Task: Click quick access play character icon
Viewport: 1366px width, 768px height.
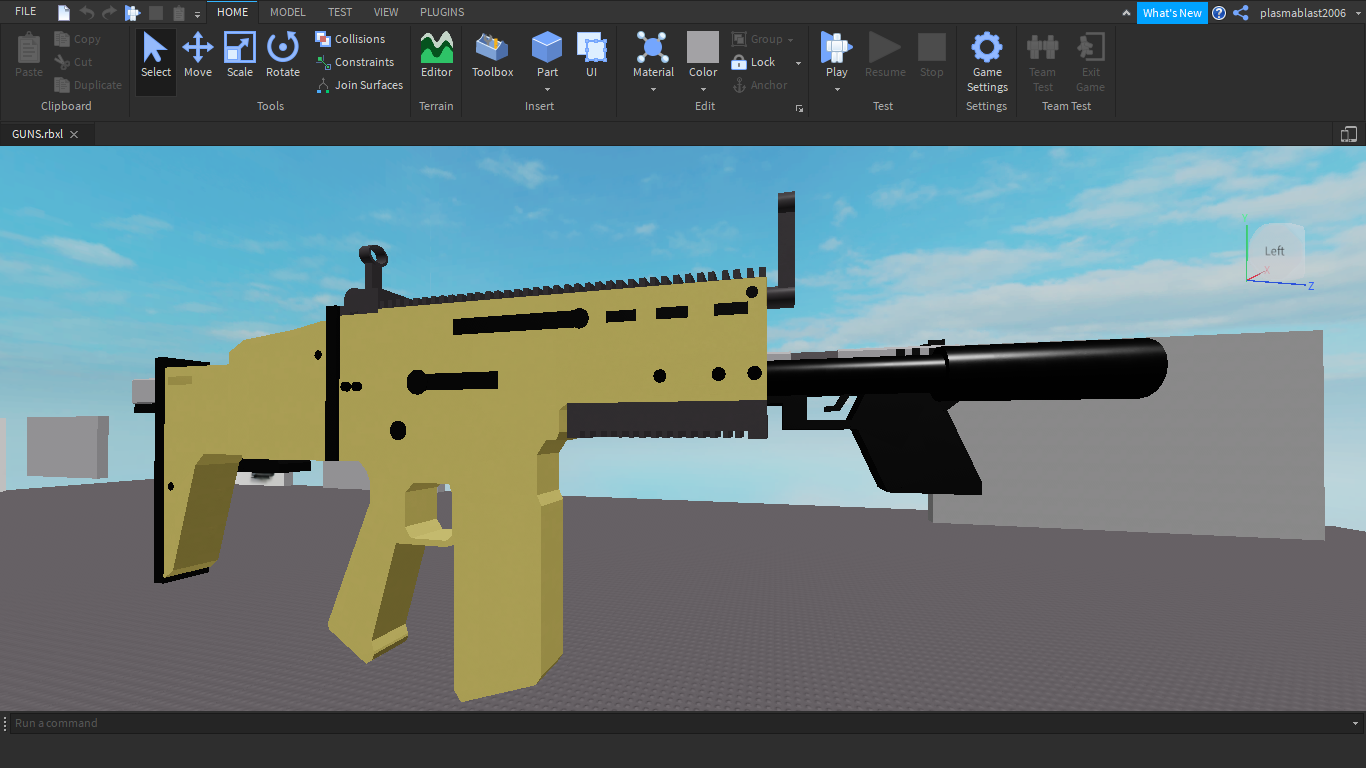Action: point(132,13)
